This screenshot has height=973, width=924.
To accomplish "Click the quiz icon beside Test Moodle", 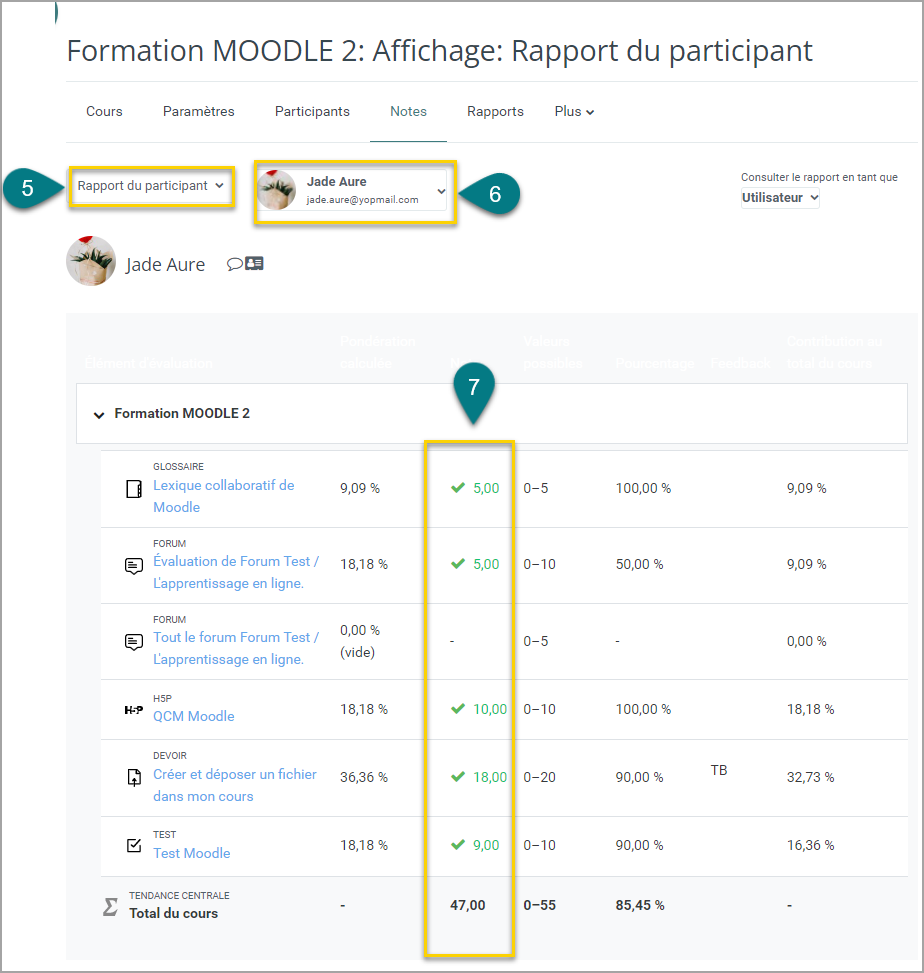I will coord(134,845).
